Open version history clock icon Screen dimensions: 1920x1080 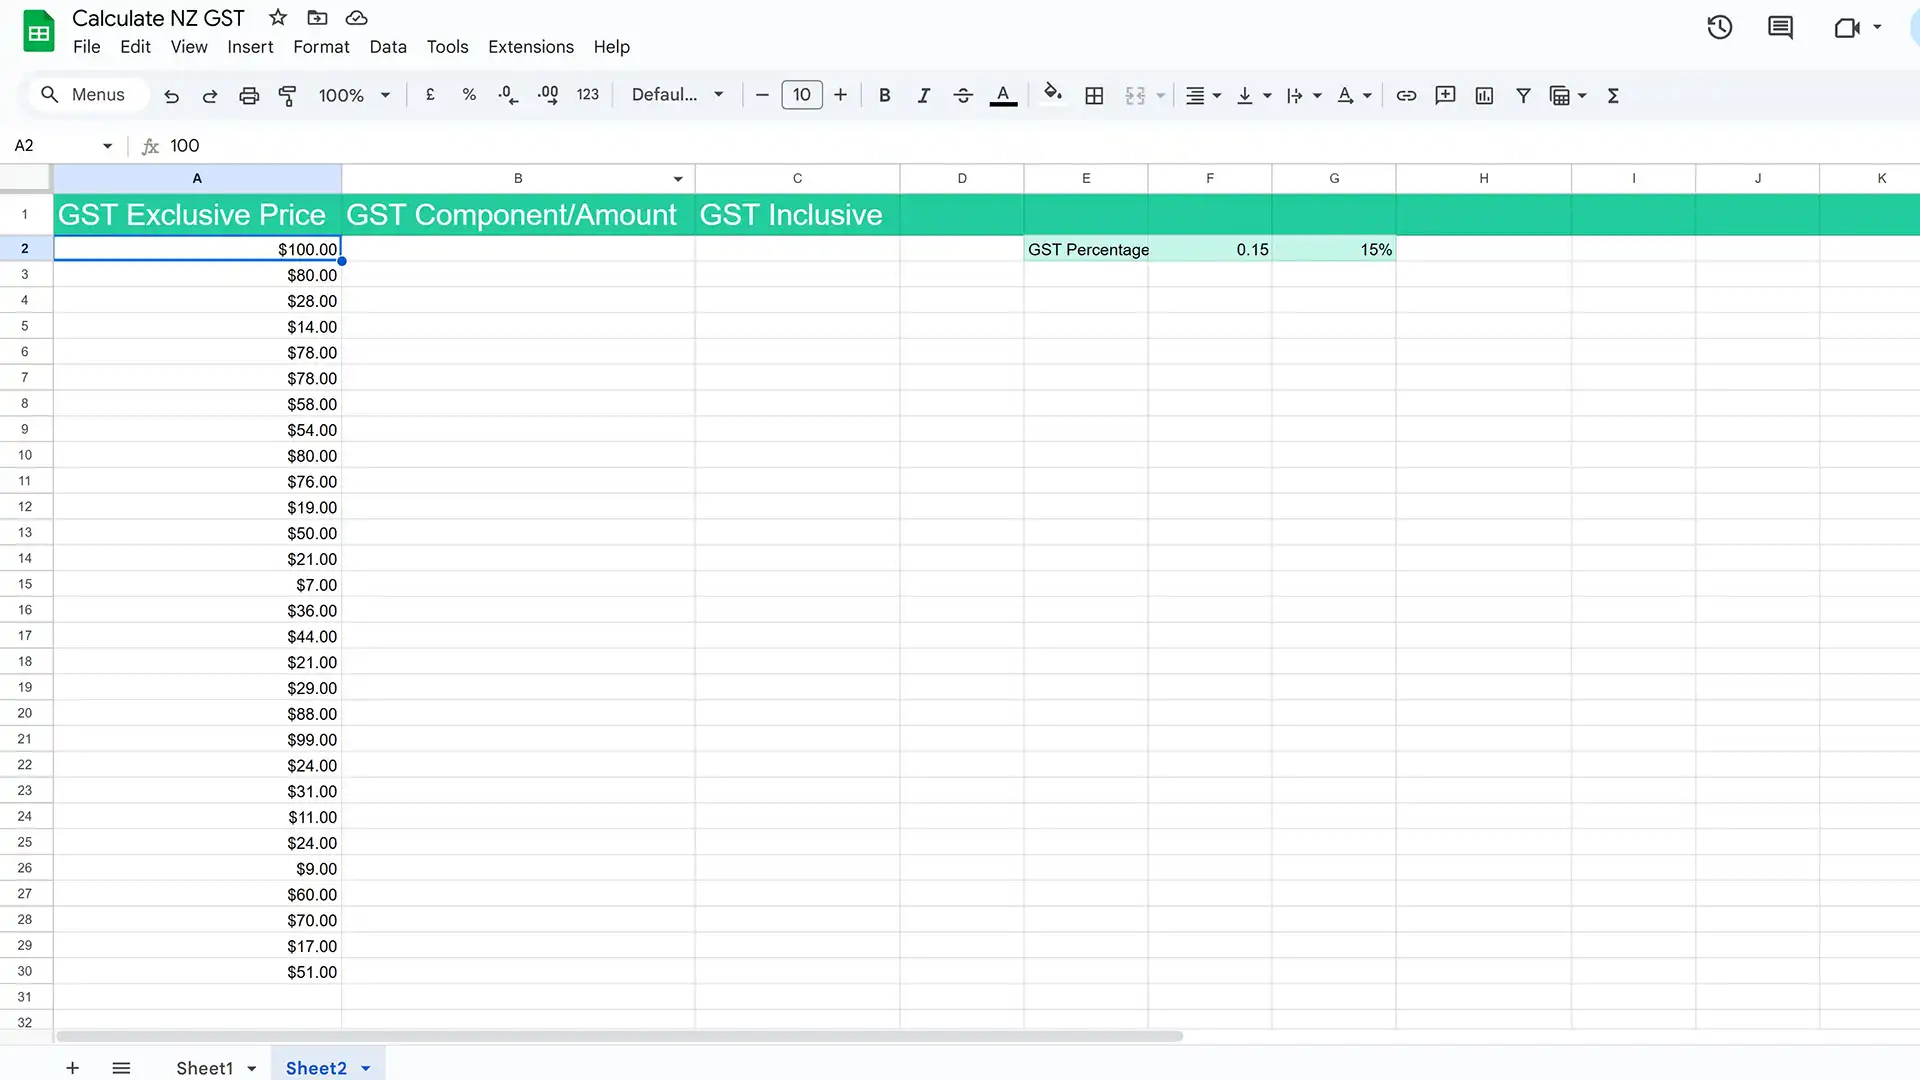pos(1720,27)
